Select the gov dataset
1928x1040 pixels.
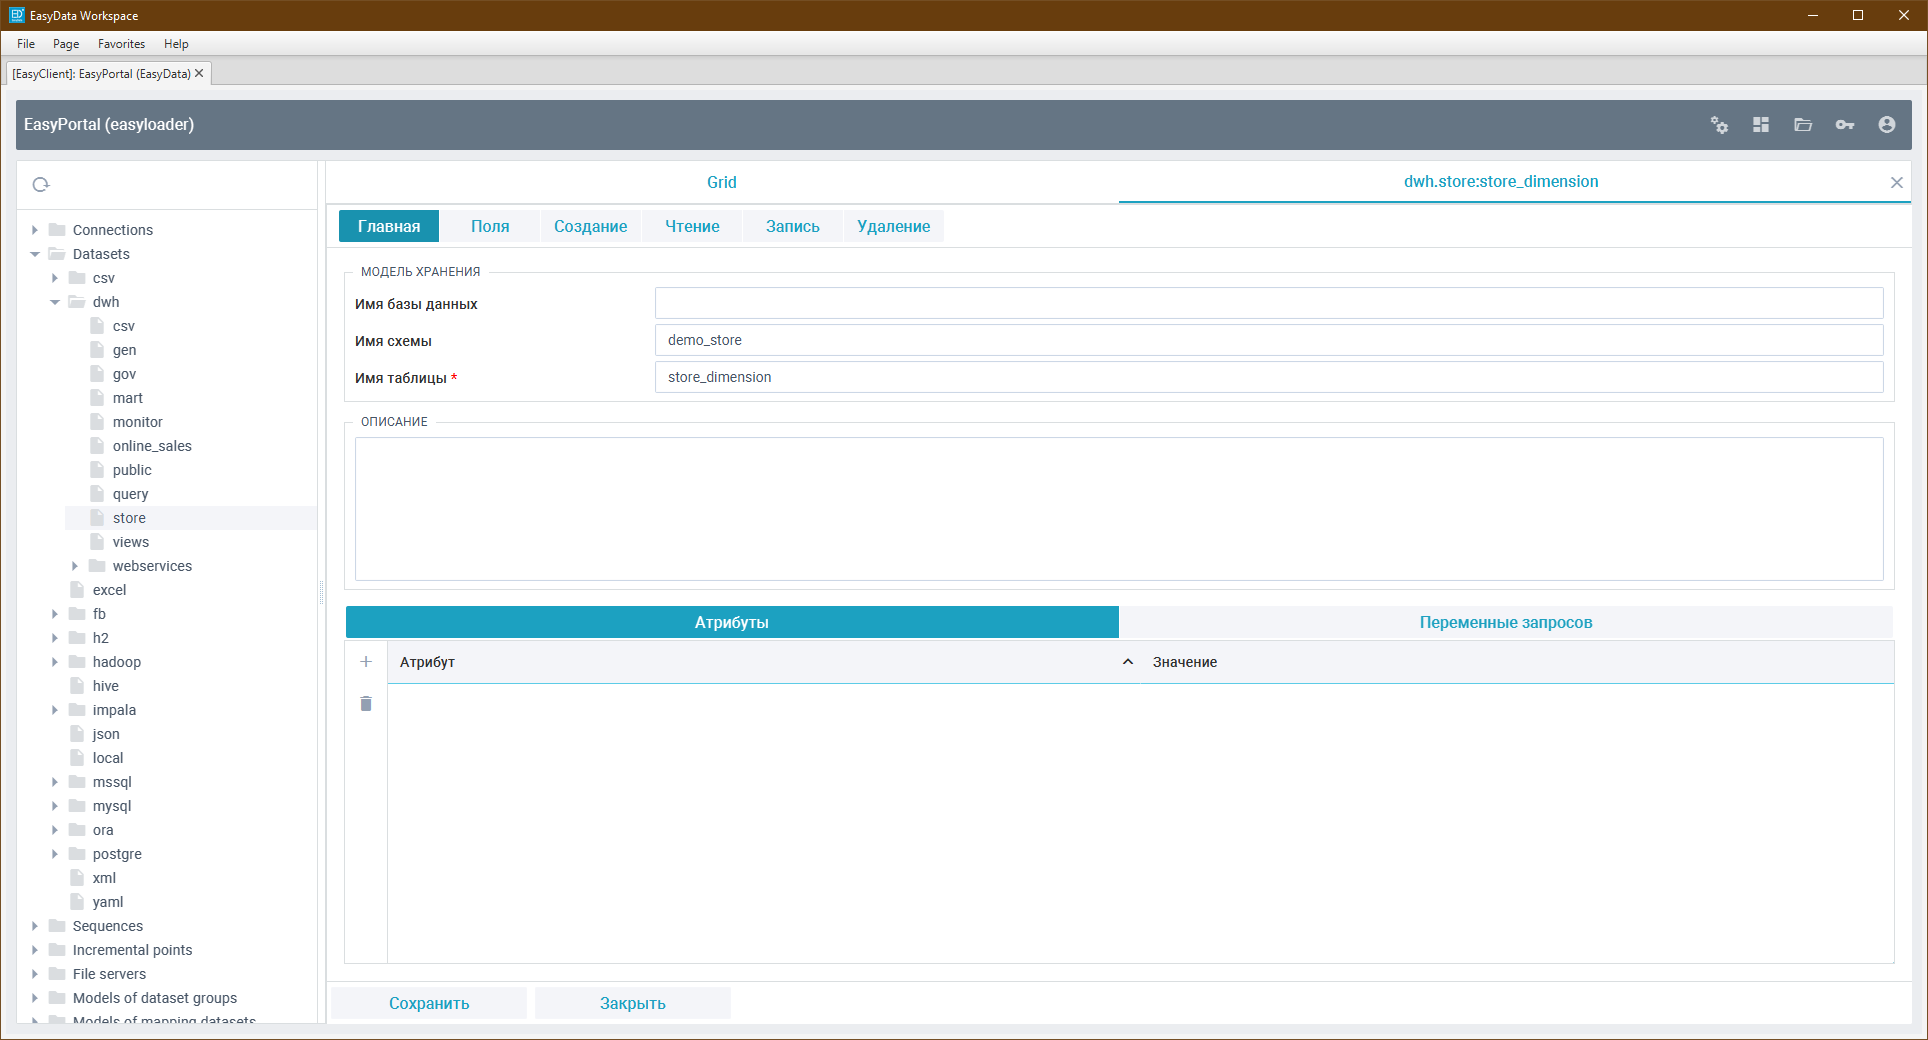pyautogui.click(x=124, y=374)
